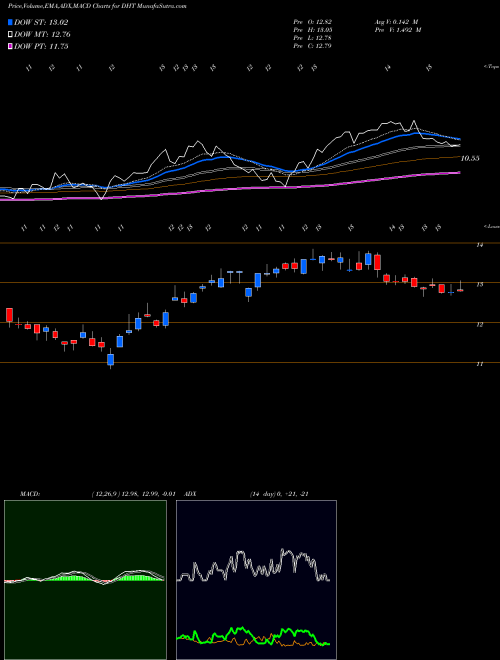Viewport: 500px width, 660px height.
Task: Click the 11 price axis label
Action: tap(479, 365)
